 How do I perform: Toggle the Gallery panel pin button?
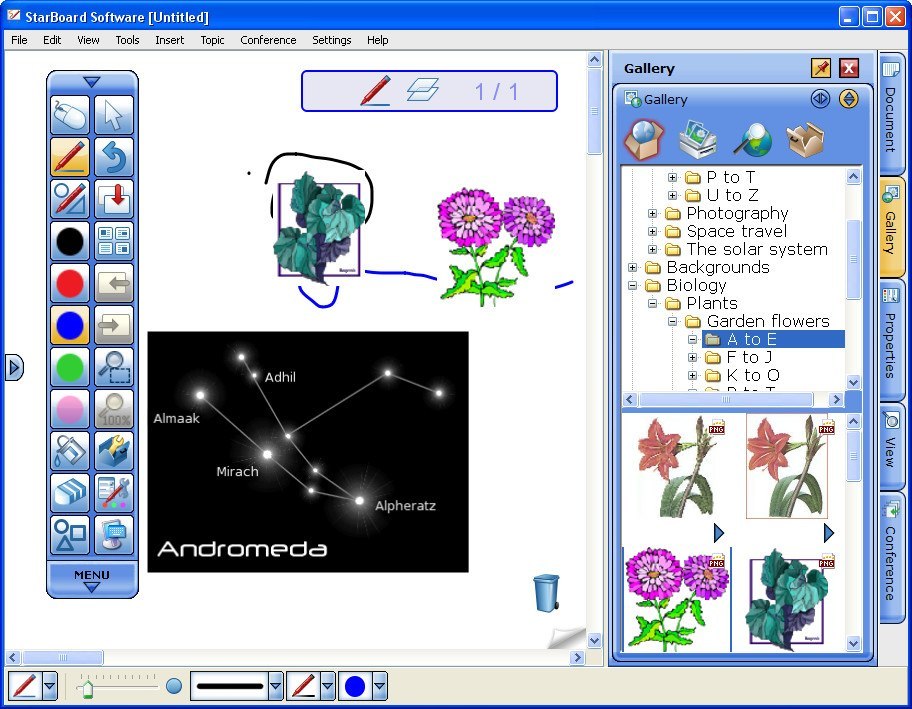[x=821, y=68]
